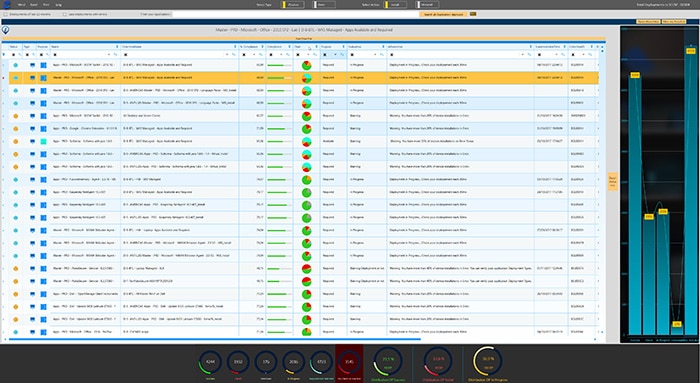Open the Information column filter dropdown
Image resolution: width=700 pixels, height=383 pixels.
[x=522, y=54]
